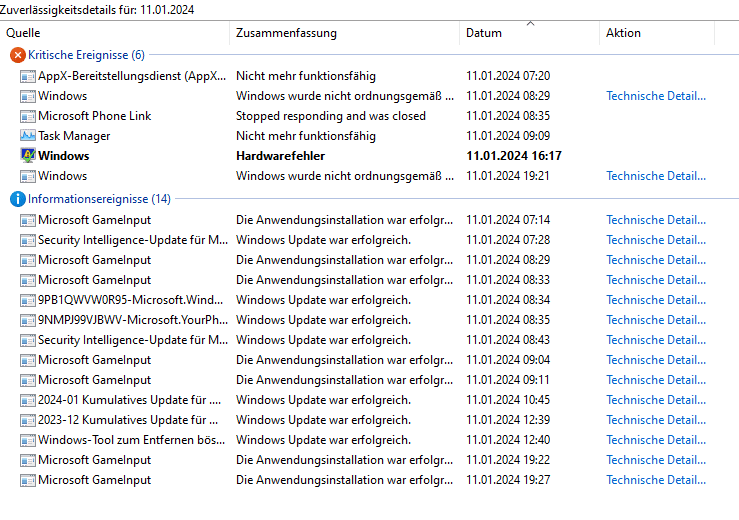Click the blue Informationsereignisse info icon
The image size is (739, 520).
pos(17,199)
